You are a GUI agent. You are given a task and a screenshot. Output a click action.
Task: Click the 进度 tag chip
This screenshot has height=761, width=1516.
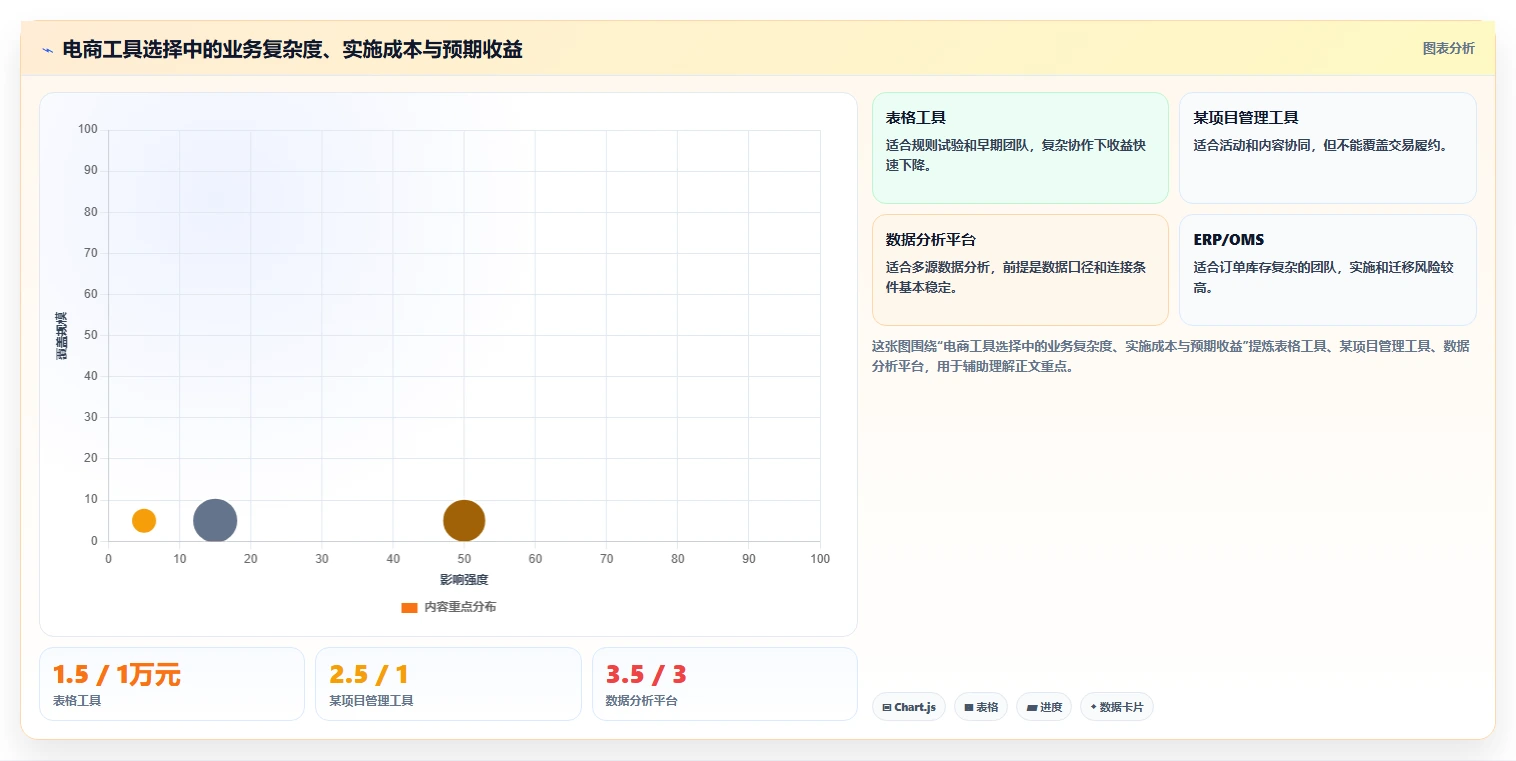click(1044, 707)
